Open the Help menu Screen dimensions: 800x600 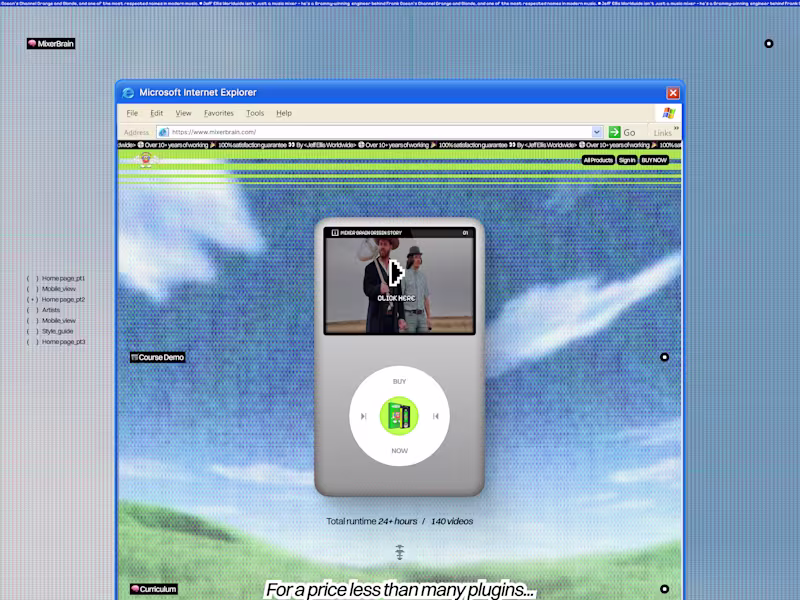[x=284, y=113]
